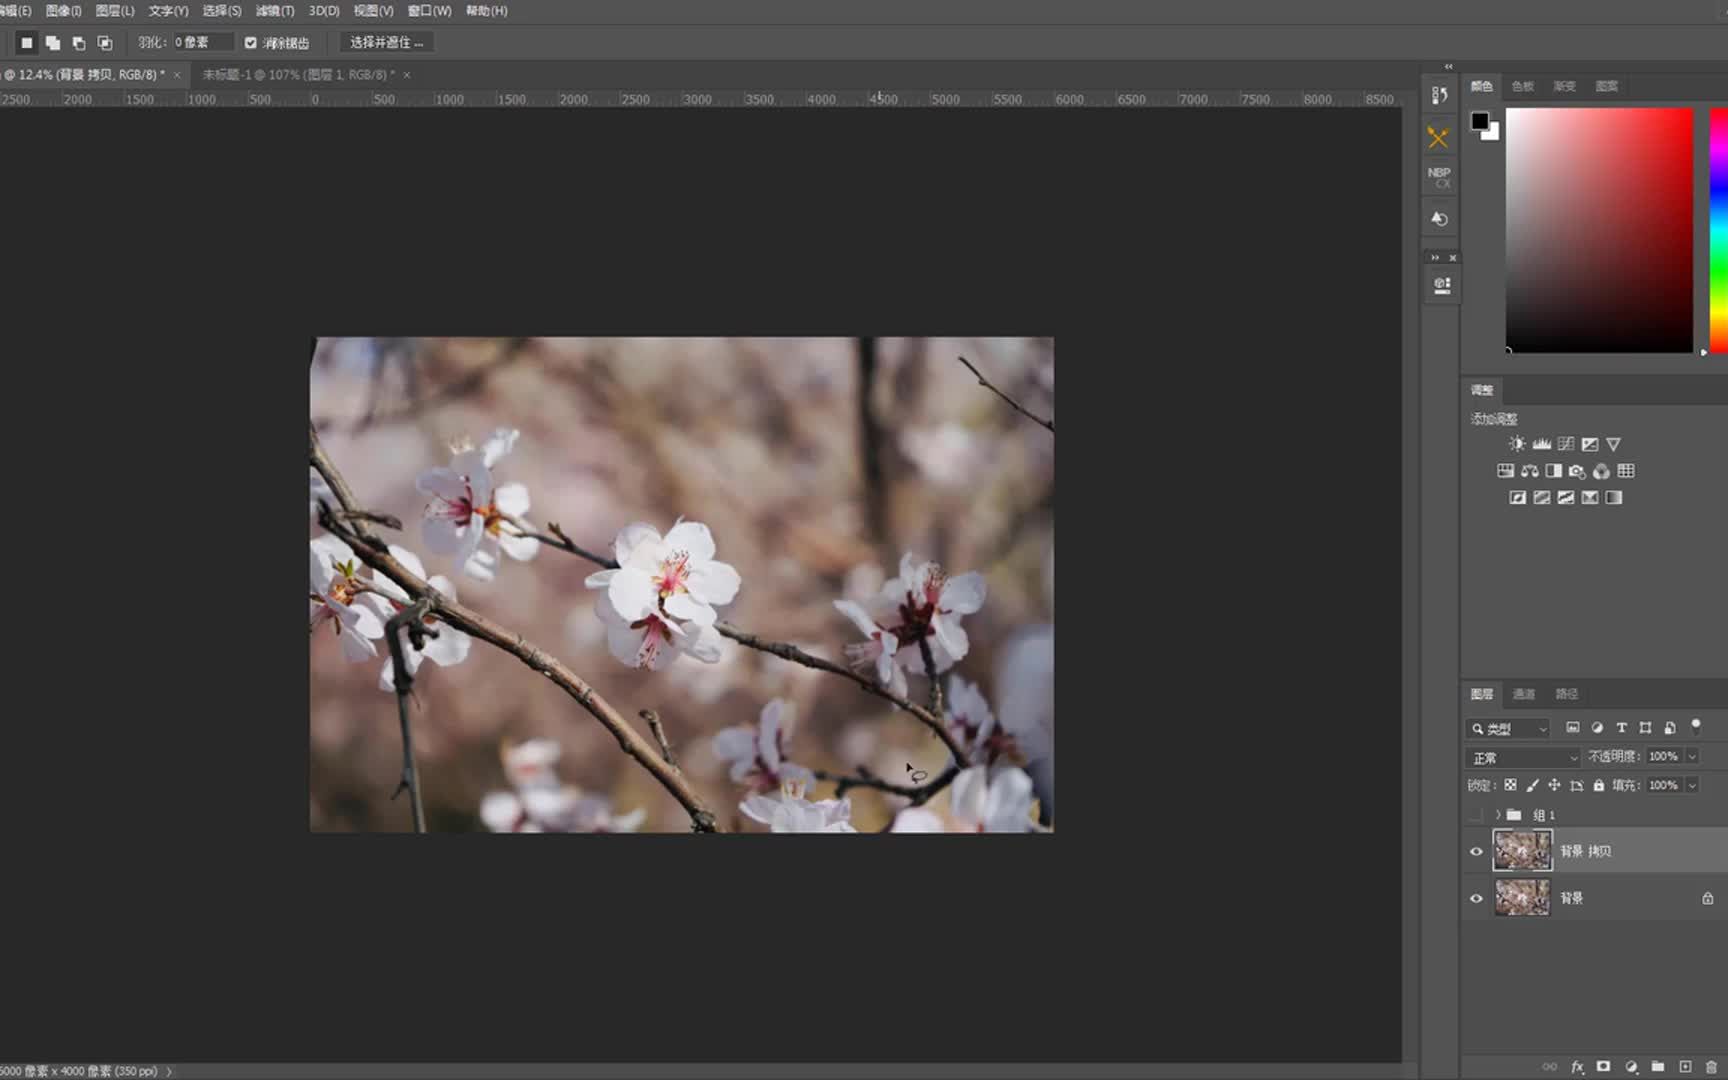This screenshot has height=1080, width=1728.
Task: Show the 组 1 group visibility
Action: point(1476,815)
